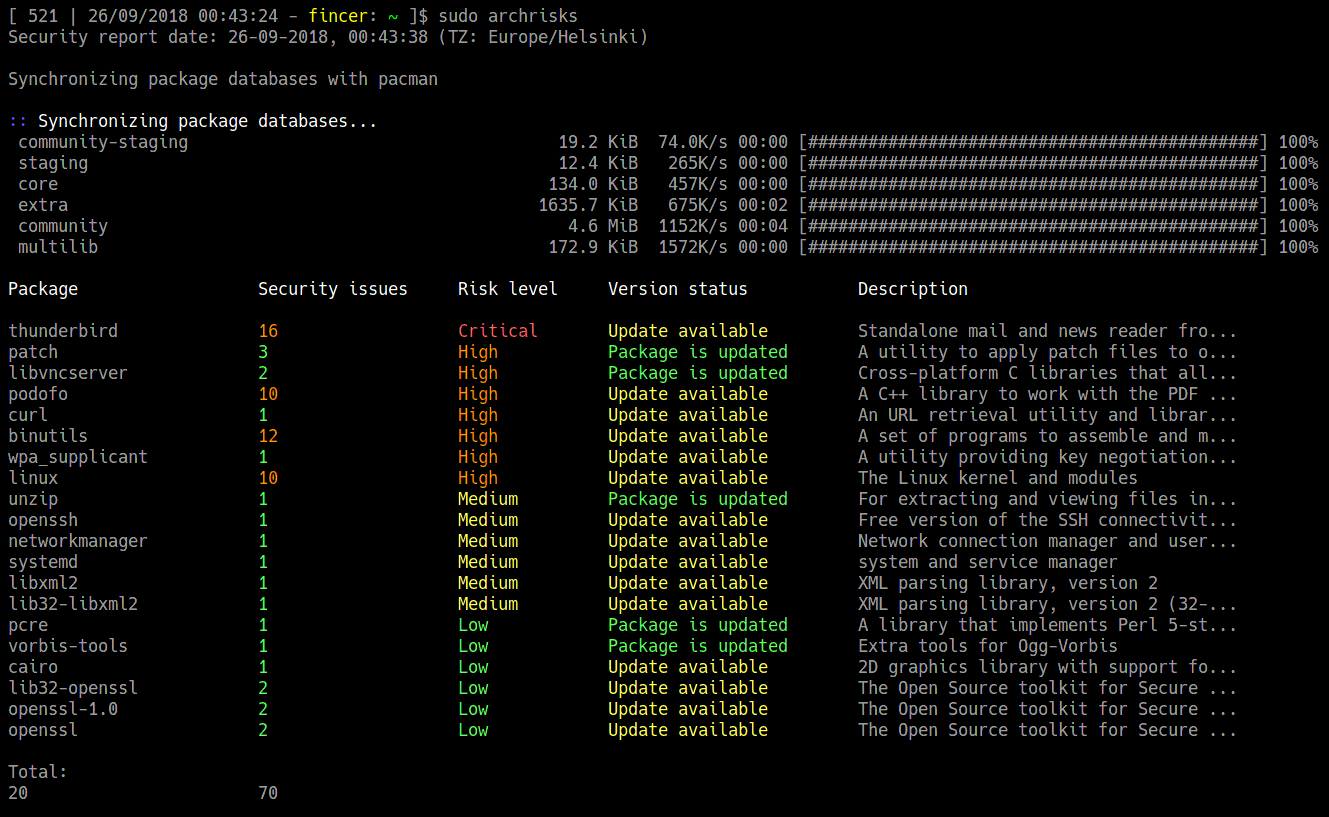
Task: Click the "16" issues count for thunderbird
Action: point(268,331)
